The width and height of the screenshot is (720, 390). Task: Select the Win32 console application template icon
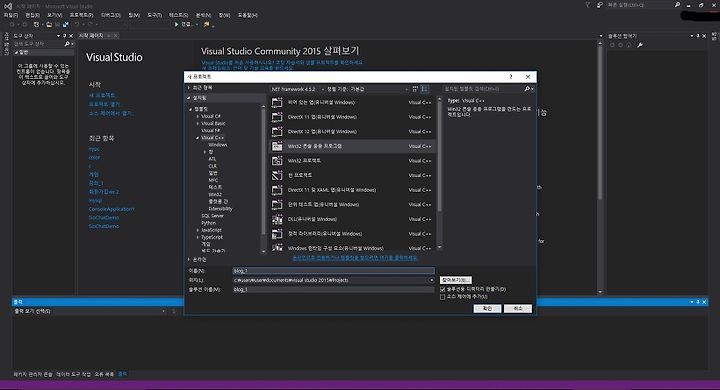277,146
